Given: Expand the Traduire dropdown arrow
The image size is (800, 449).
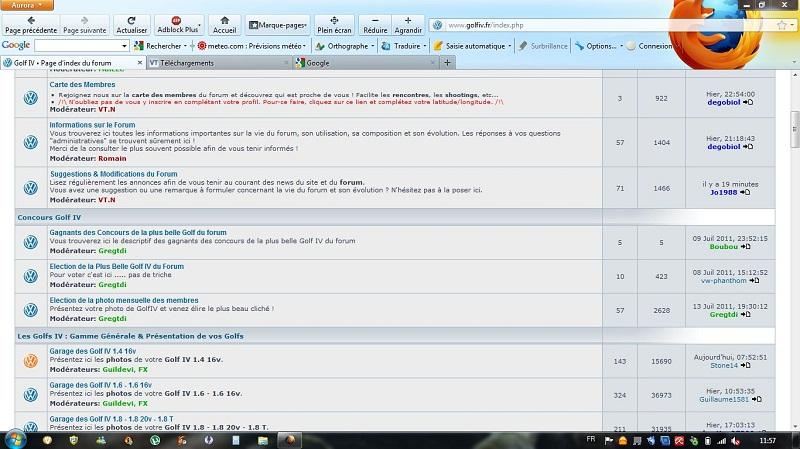Looking at the screenshot, I should pos(424,46).
